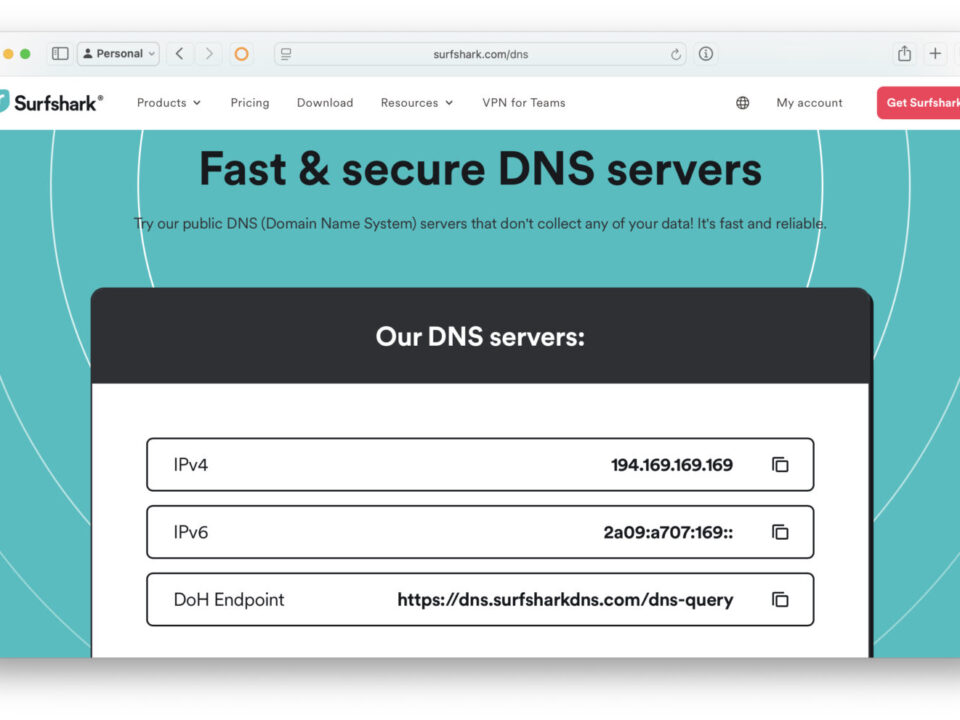The width and height of the screenshot is (960, 720).
Task: Click the Get Surfshark button
Action: tap(918, 103)
